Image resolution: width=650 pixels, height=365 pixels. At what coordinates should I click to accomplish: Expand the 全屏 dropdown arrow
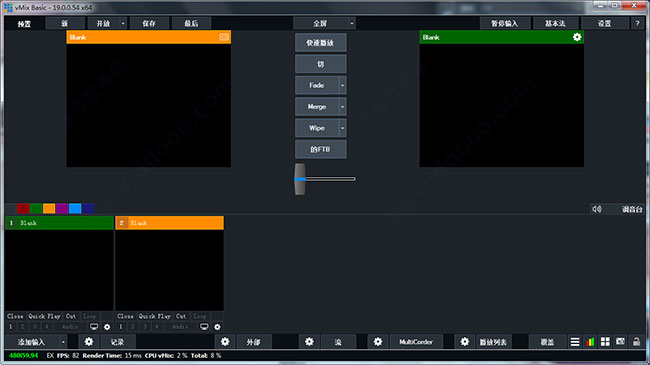pyautogui.click(x=352, y=24)
